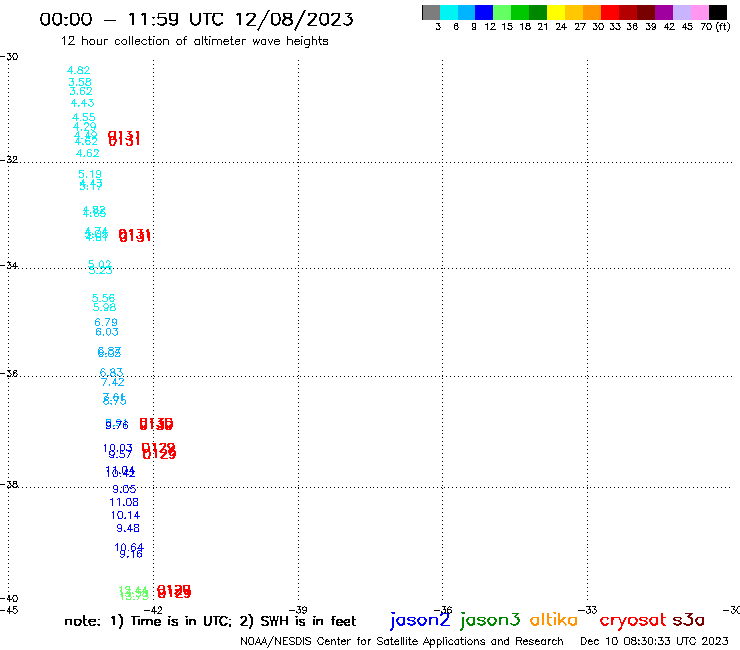Select the 9.05 wave height value

[124, 489]
